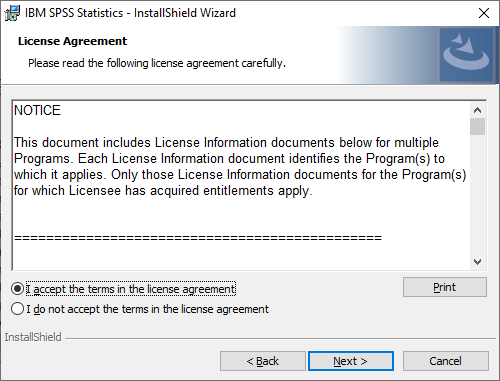Close the InstallShield Wizard window
500x381 pixels.
[484, 13]
